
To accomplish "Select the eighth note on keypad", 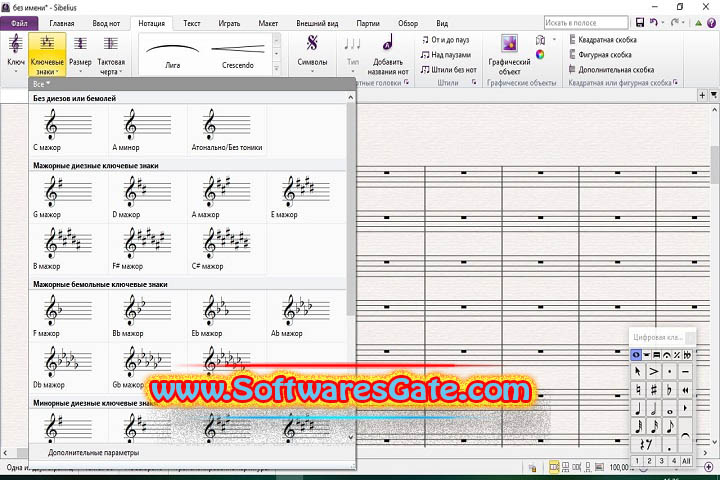I will [x=670, y=426].
